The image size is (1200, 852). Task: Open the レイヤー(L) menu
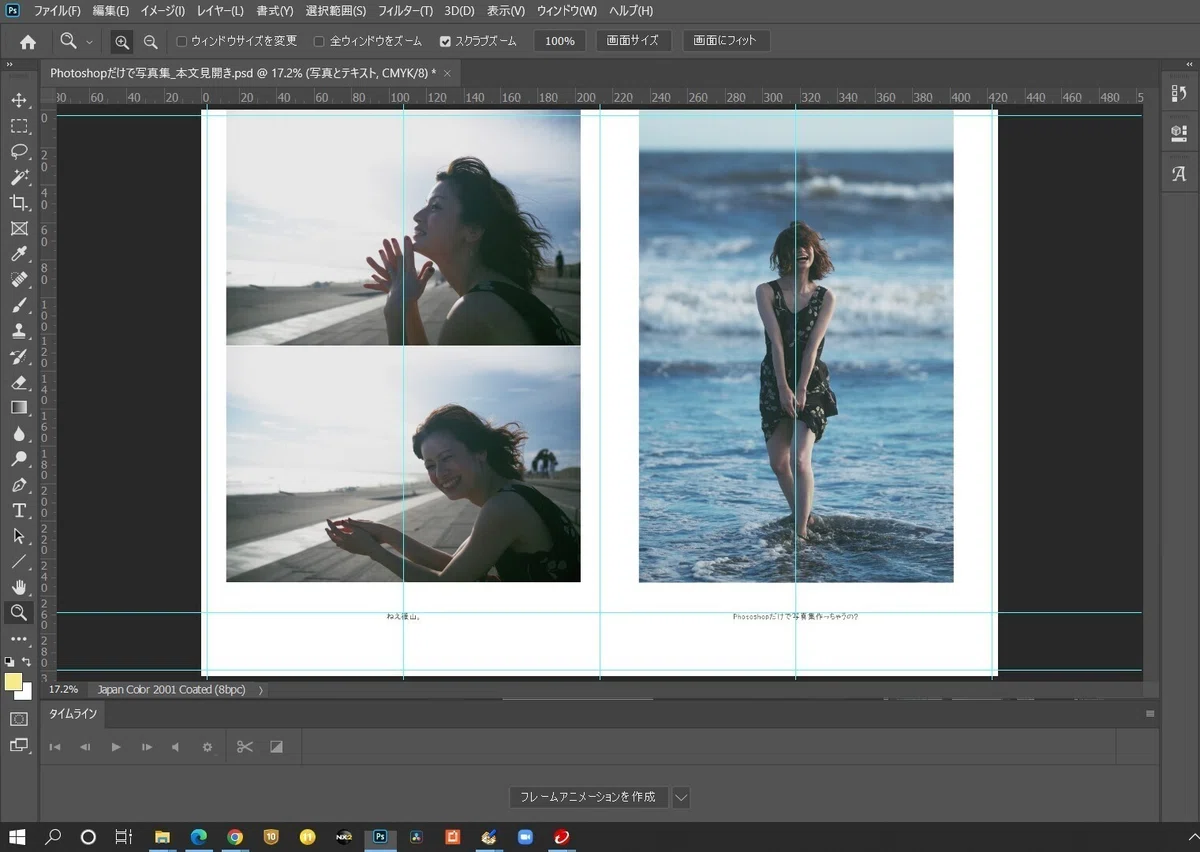click(x=220, y=11)
